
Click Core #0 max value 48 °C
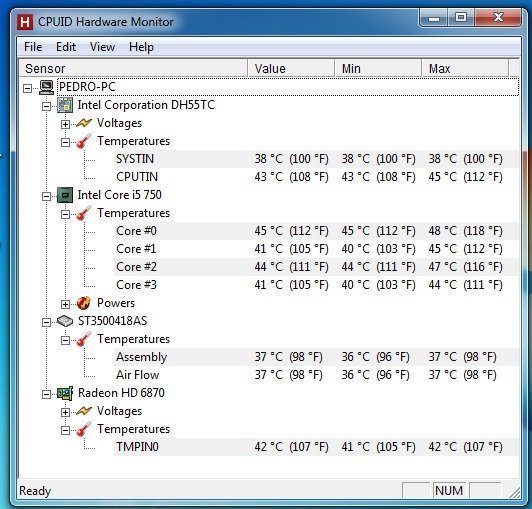[x=466, y=231]
